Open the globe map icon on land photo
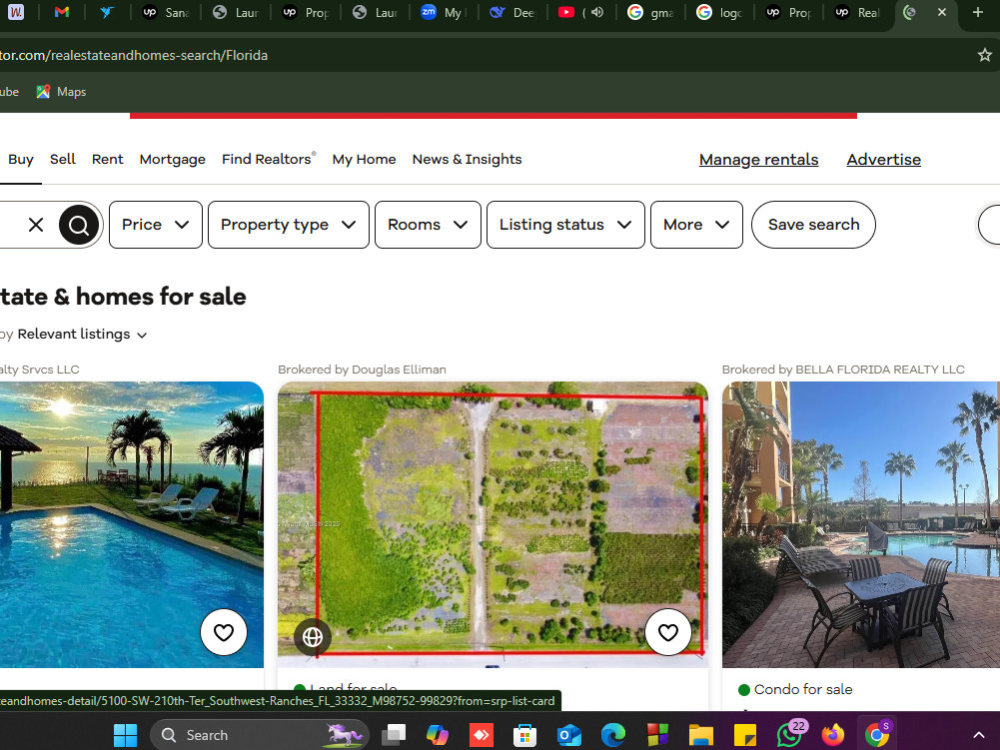This screenshot has width=1000, height=750. [312, 636]
